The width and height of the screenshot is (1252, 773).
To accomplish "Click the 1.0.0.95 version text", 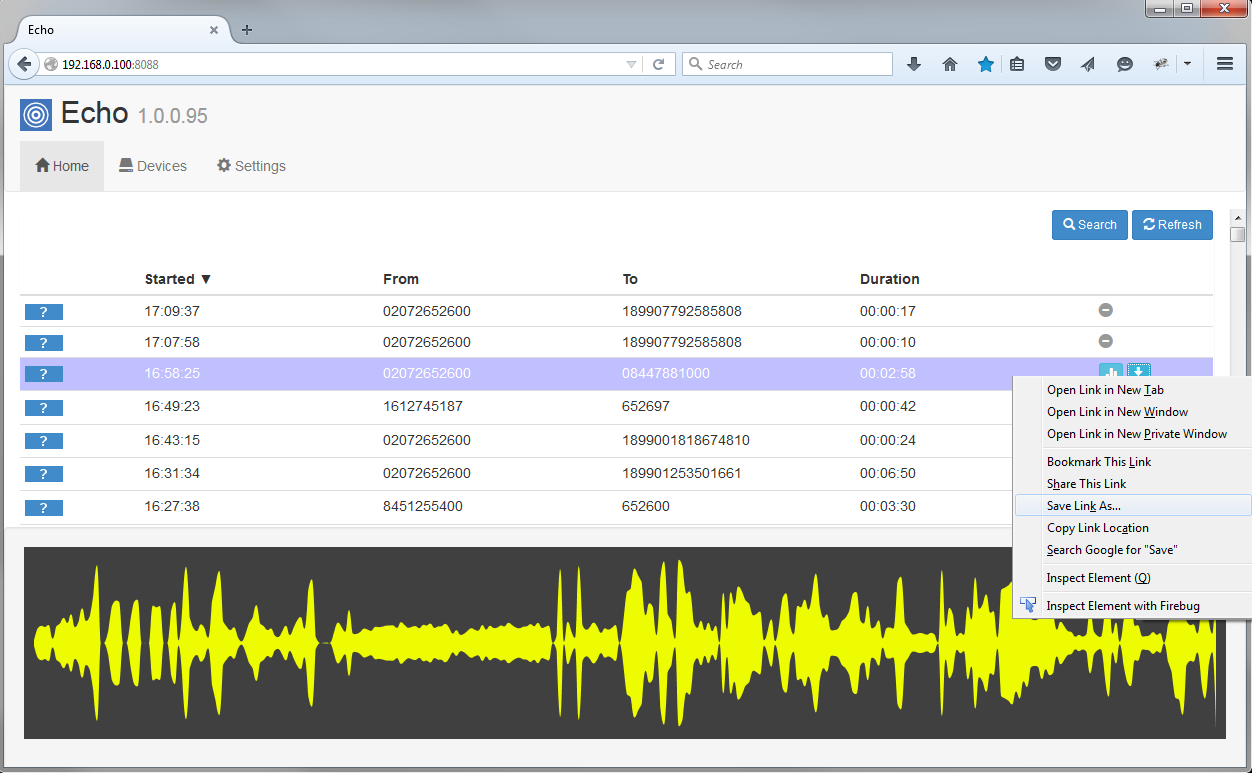I will (x=173, y=116).
